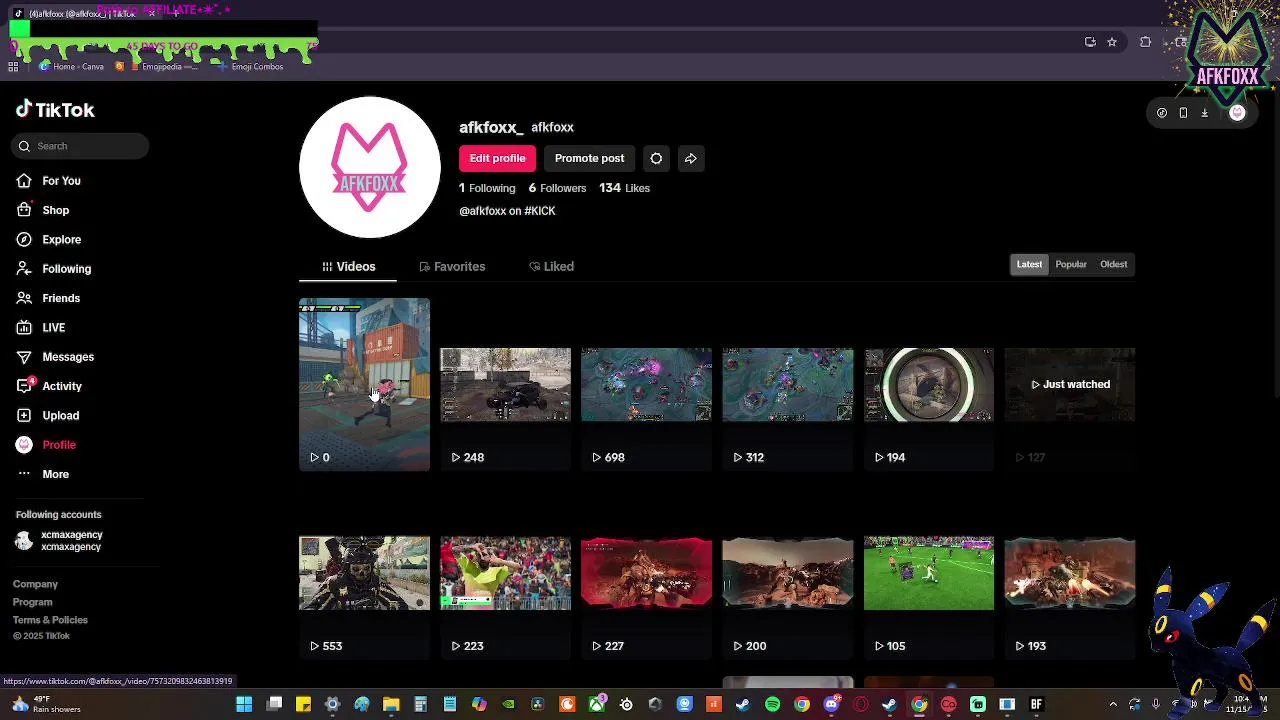This screenshot has width=1280, height=720.
Task: Click the TikTok search field
Action: pyautogui.click(x=81, y=146)
